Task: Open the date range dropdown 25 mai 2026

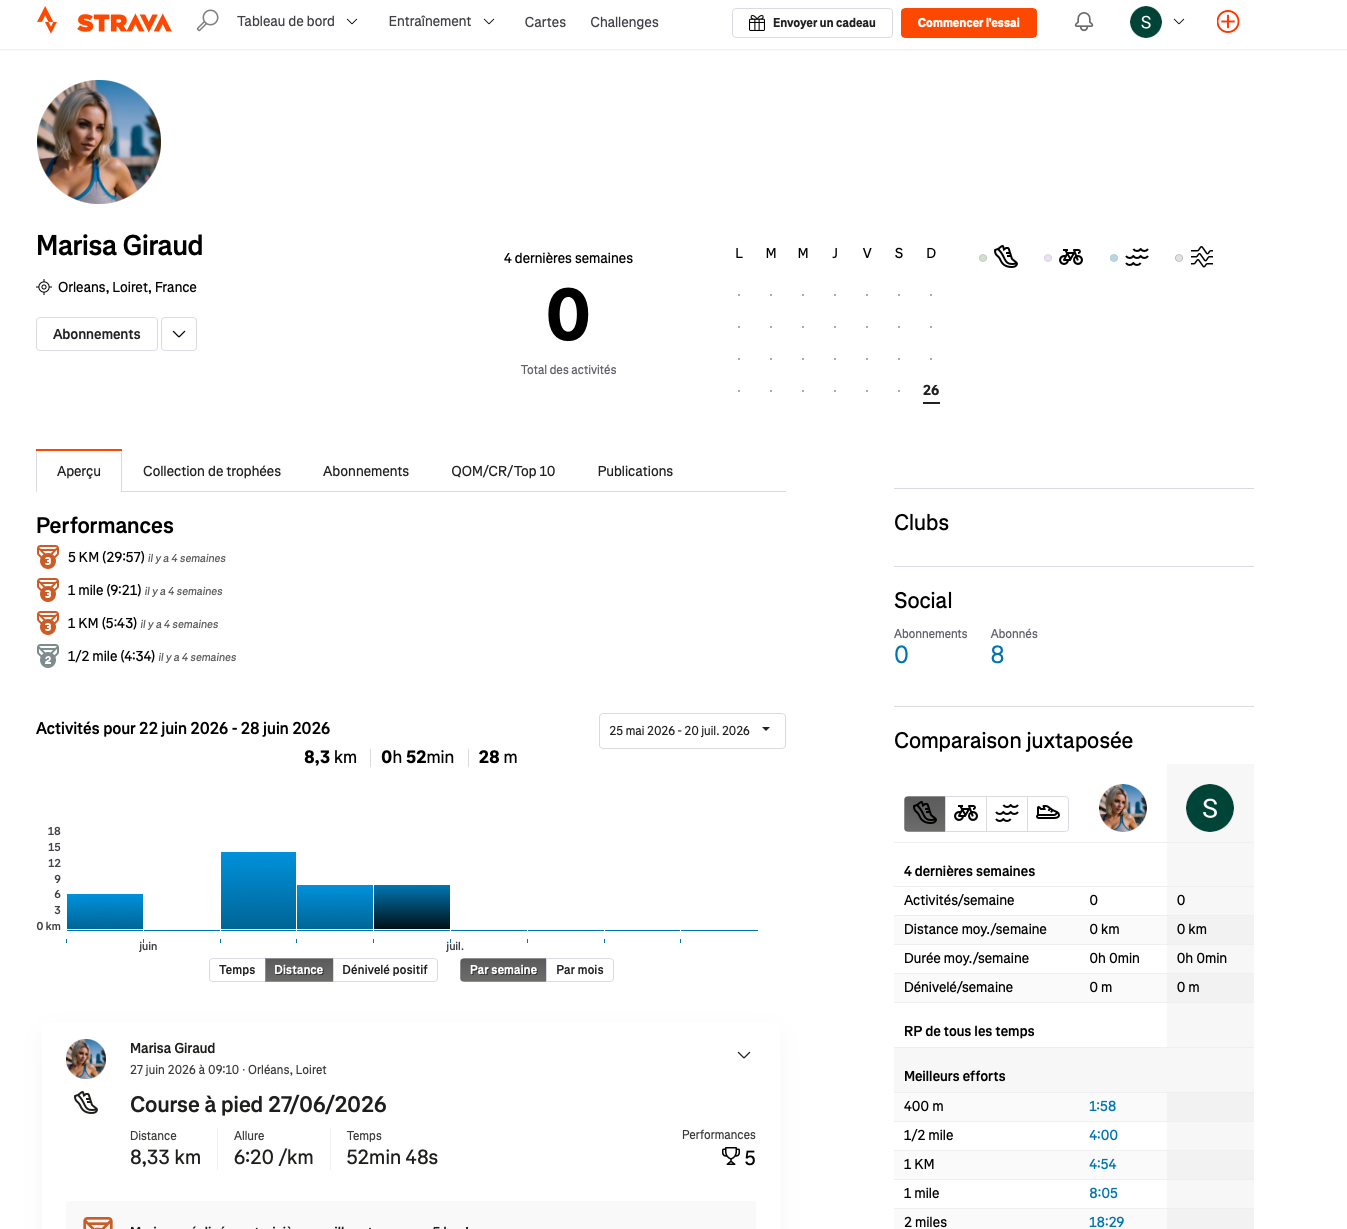Action: (x=692, y=731)
